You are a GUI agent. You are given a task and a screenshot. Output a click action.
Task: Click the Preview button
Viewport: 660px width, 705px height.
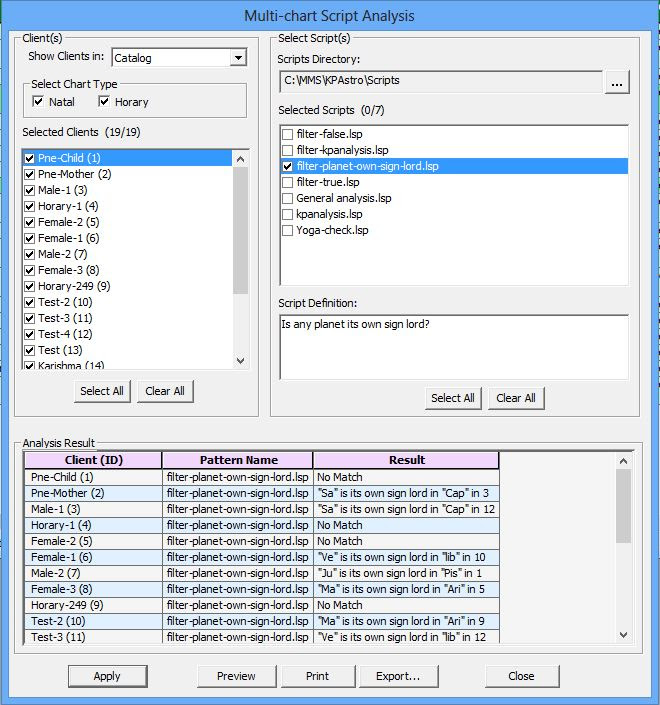pos(236,676)
